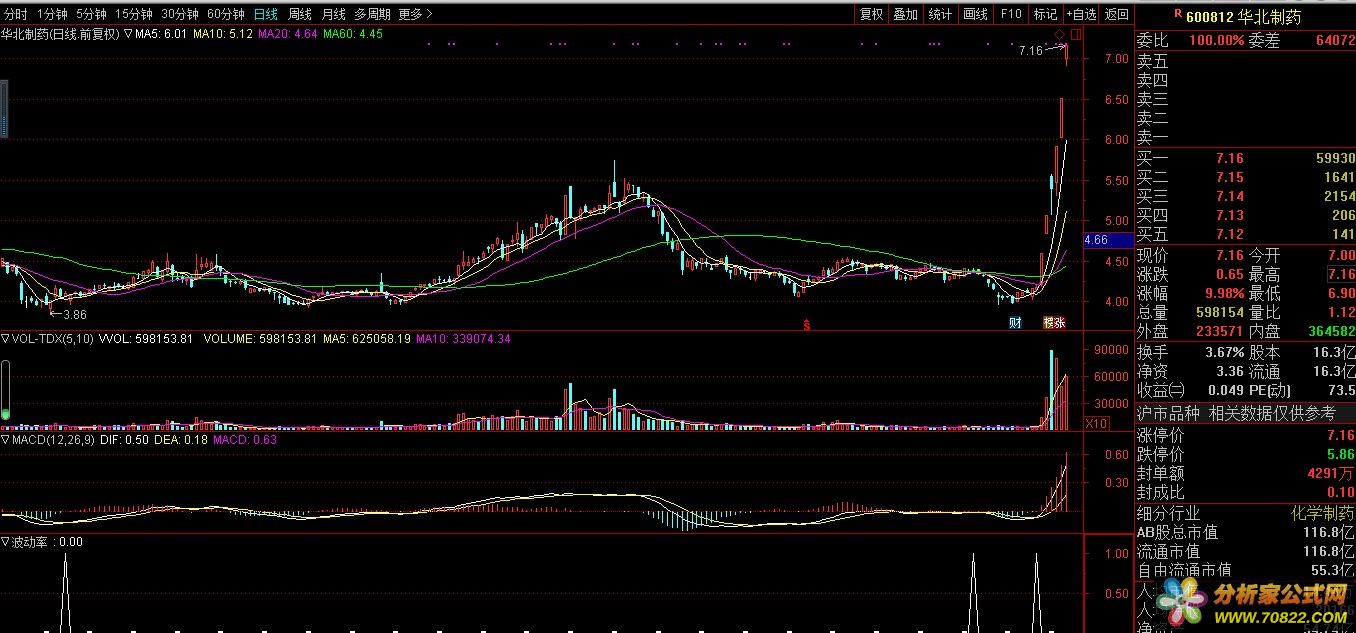Viewport: 1356px width, 633px height.
Task: Click the MA5: 6.01 label
Action: tap(161, 34)
